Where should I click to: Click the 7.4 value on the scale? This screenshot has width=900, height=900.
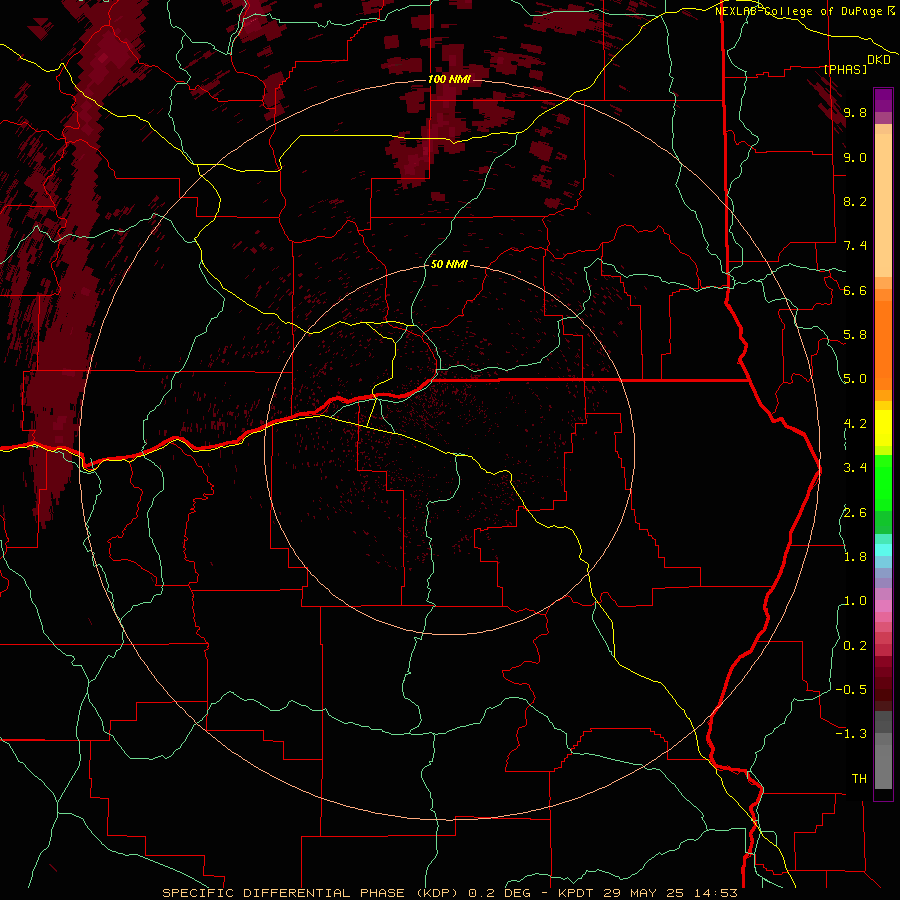pyautogui.click(x=855, y=246)
